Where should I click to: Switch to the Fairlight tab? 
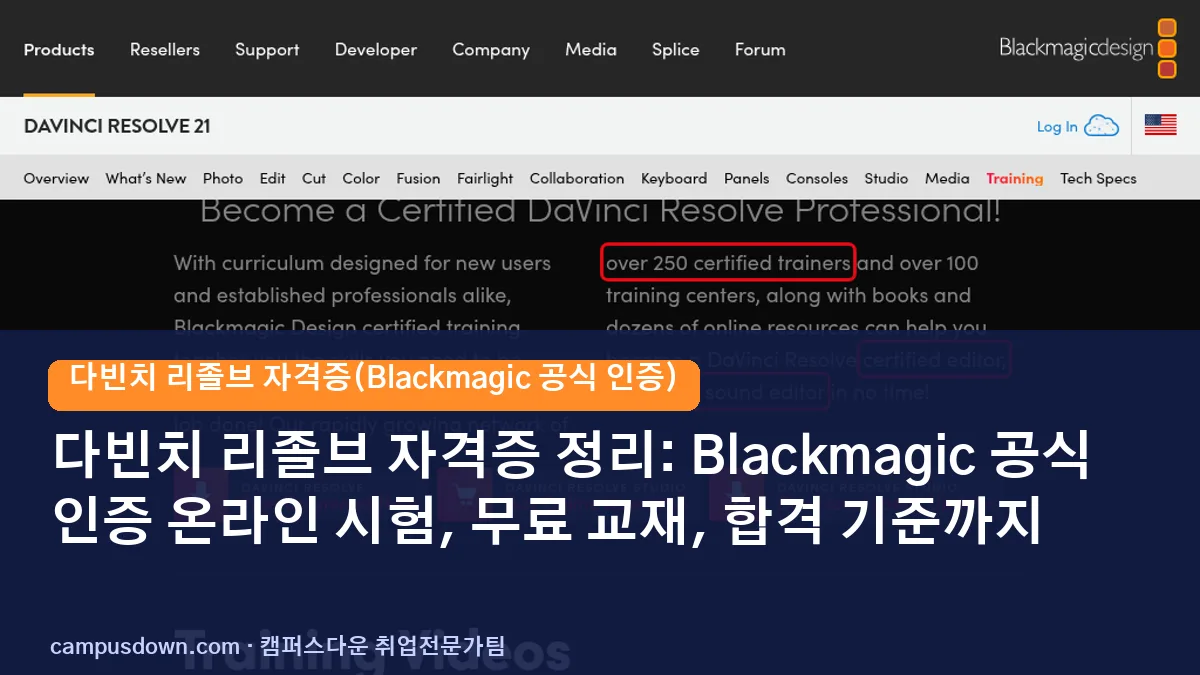[x=485, y=178]
